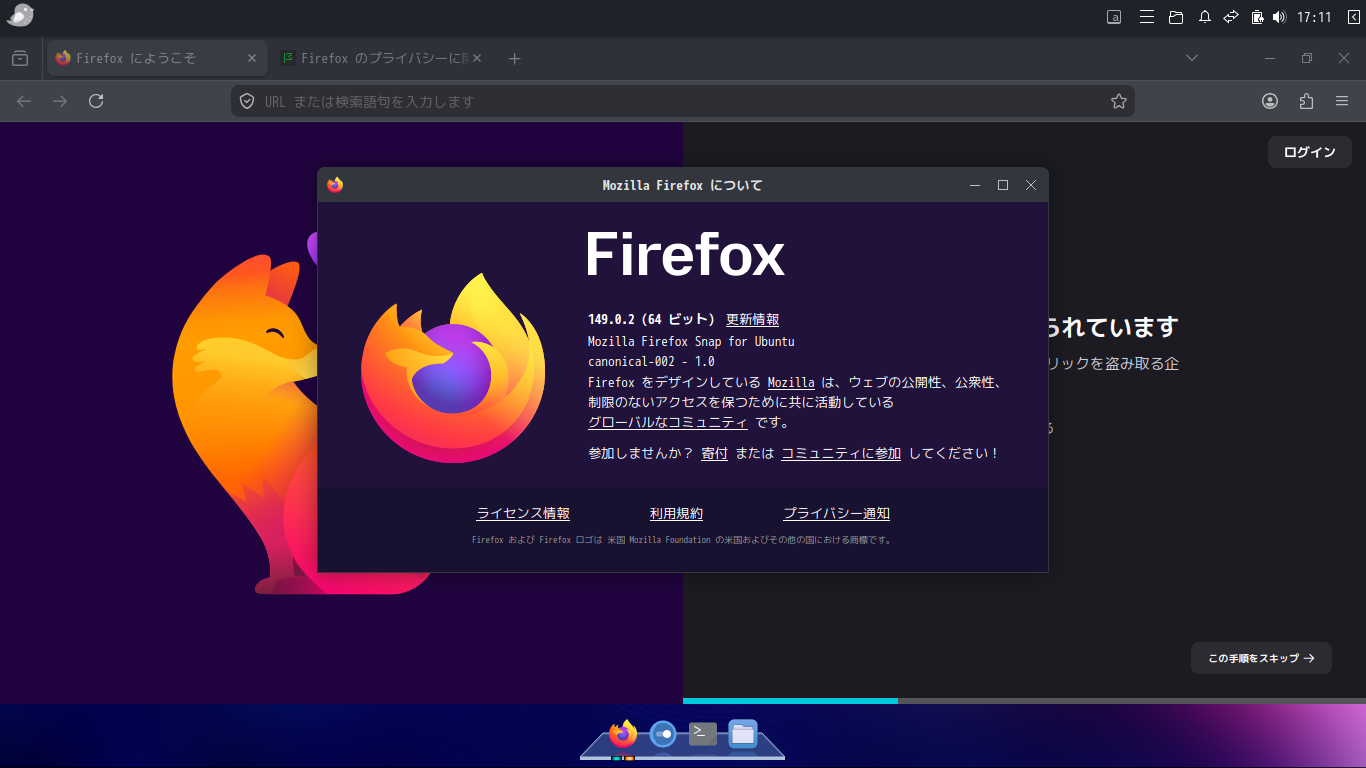Viewport: 1366px width, 768px height.
Task: Click the tracking protection shield icon
Action: point(247,101)
